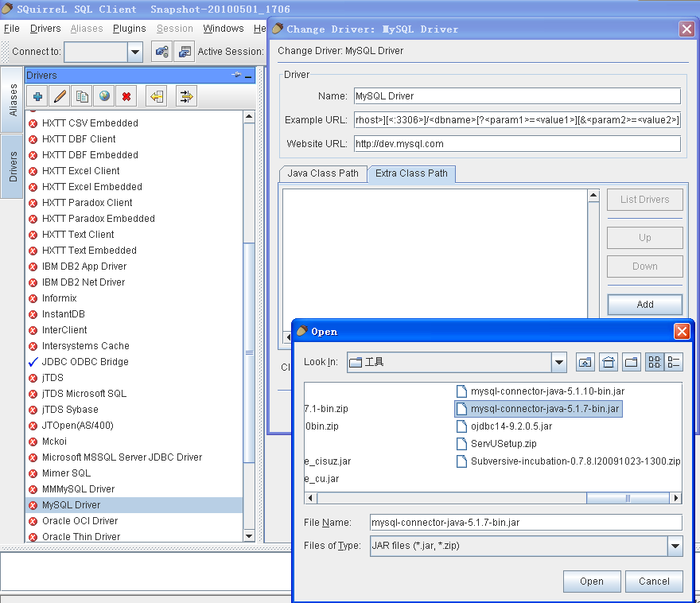Screen dimensions: 700x603
Task: Click the drivers list scroll up arrow
Action: click(x=249, y=117)
